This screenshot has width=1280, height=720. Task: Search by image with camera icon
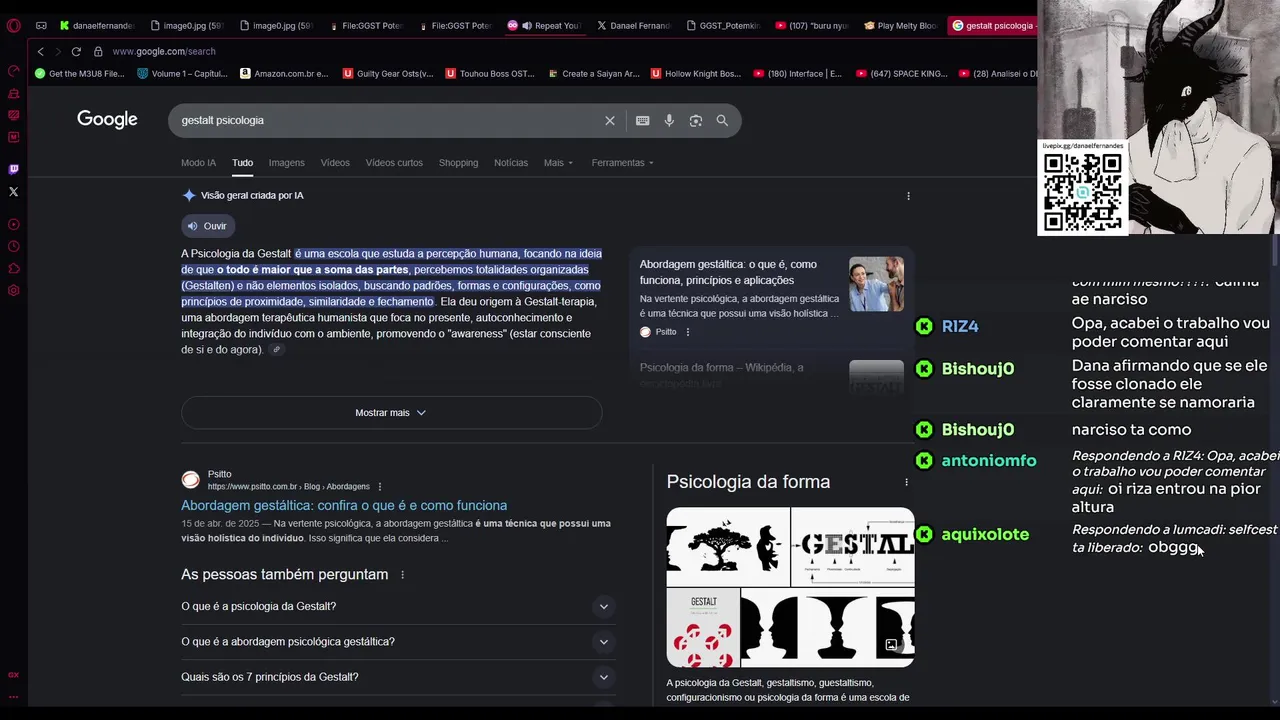point(695,121)
